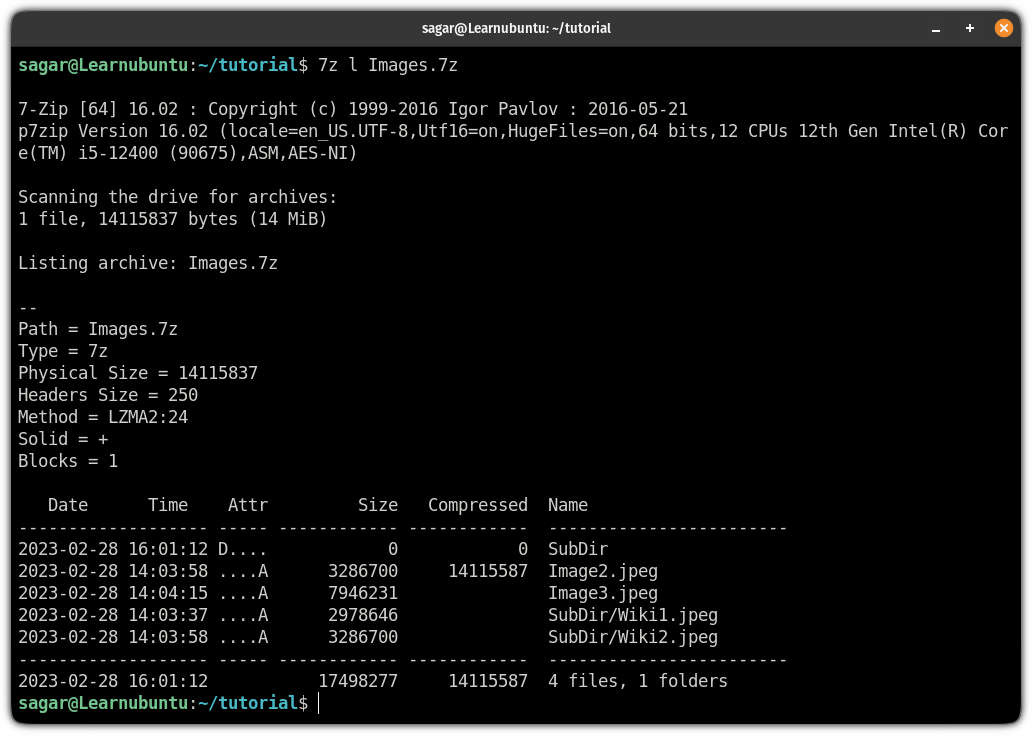Image resolution: width=1034 pixels, height=737 pixels.
Task: Click the SubDir/Wiki2.jpeg entry
Action: [x=632, y=637]
